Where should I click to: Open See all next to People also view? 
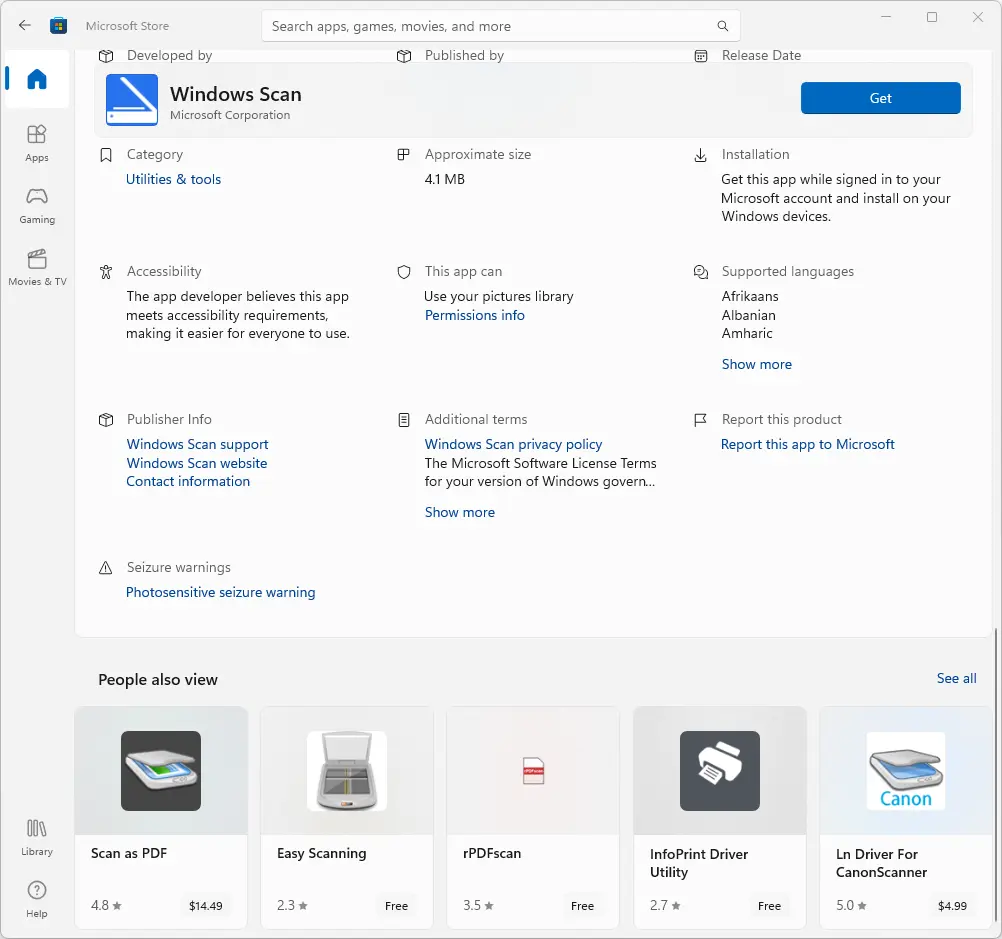[x=955, y=678]
